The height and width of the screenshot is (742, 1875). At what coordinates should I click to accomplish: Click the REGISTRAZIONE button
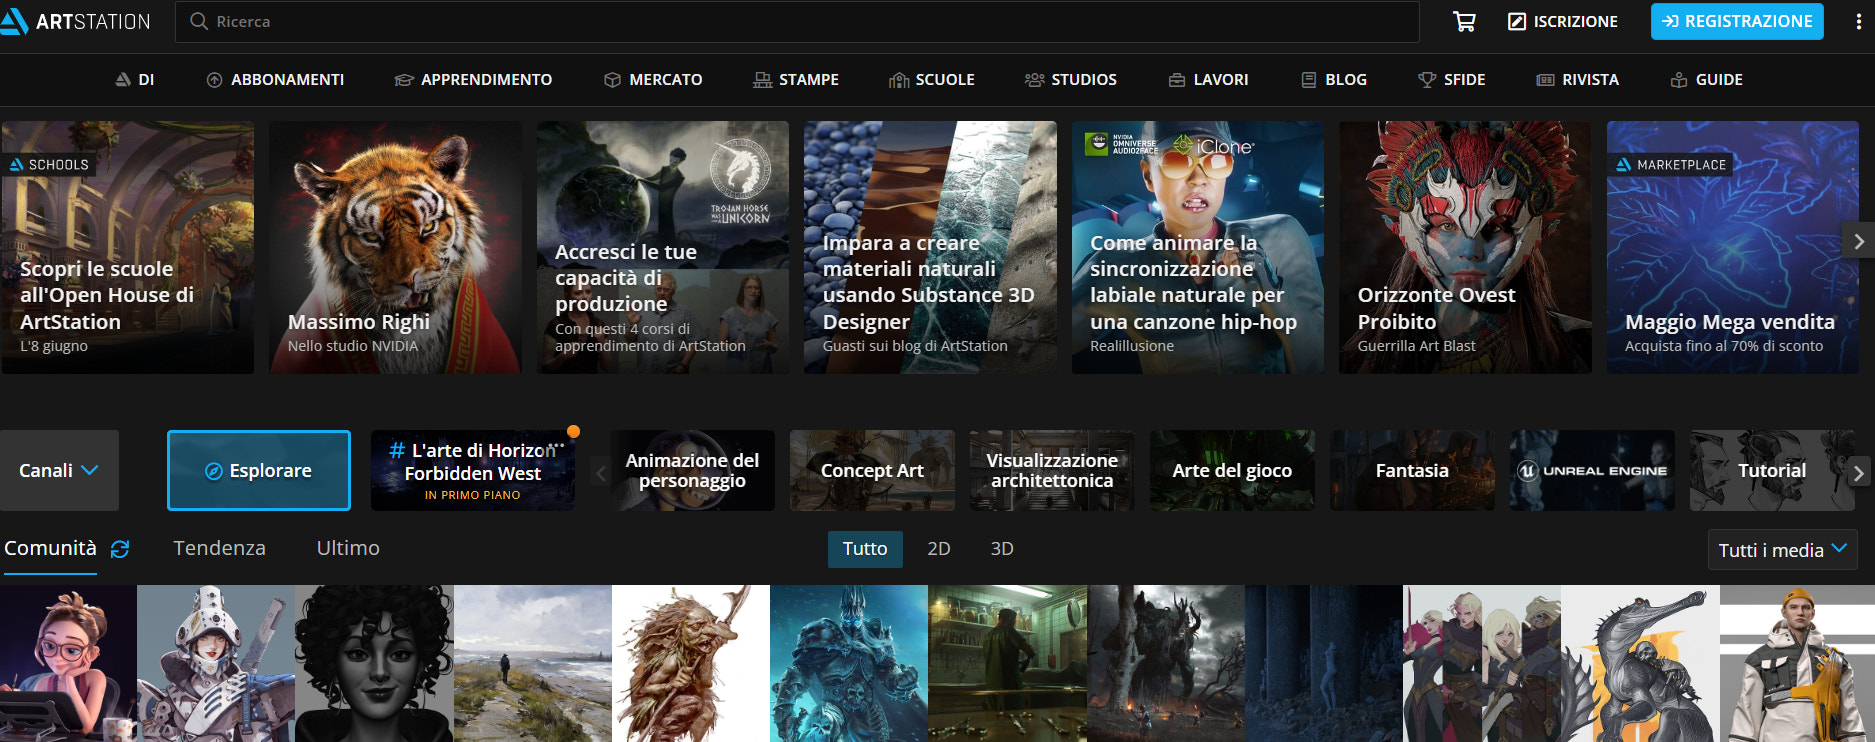1736,22
